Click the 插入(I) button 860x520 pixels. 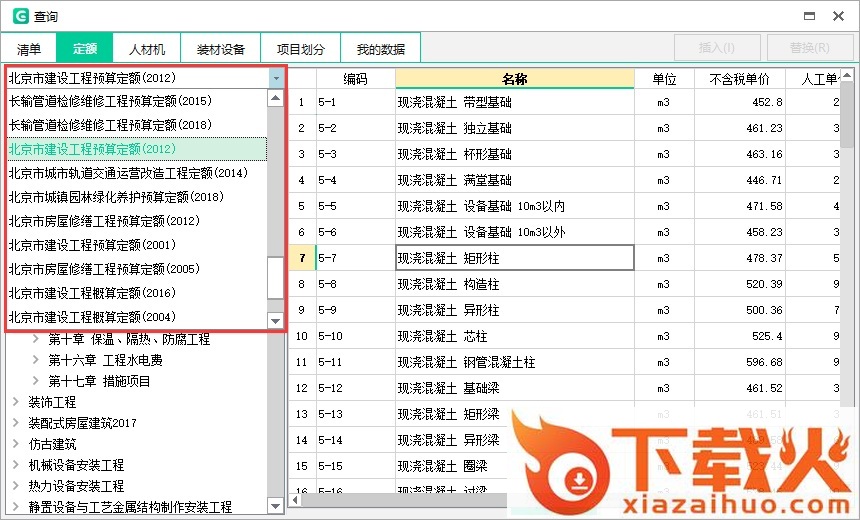717,48
